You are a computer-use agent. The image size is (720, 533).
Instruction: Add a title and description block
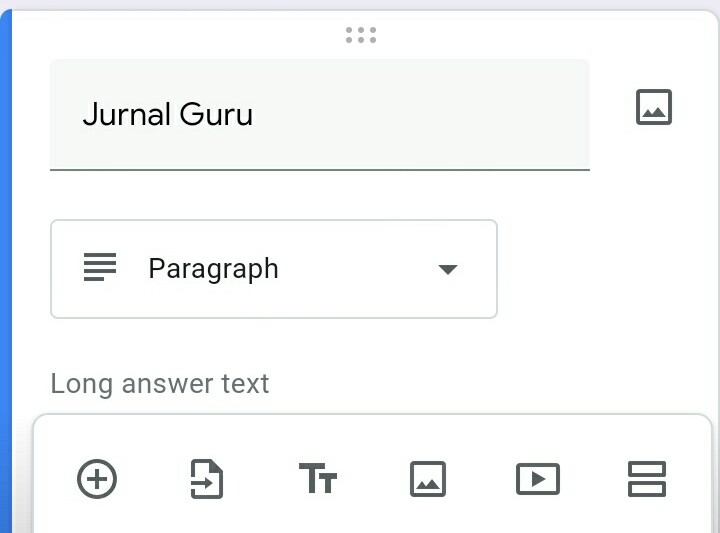tap(318, 479)
